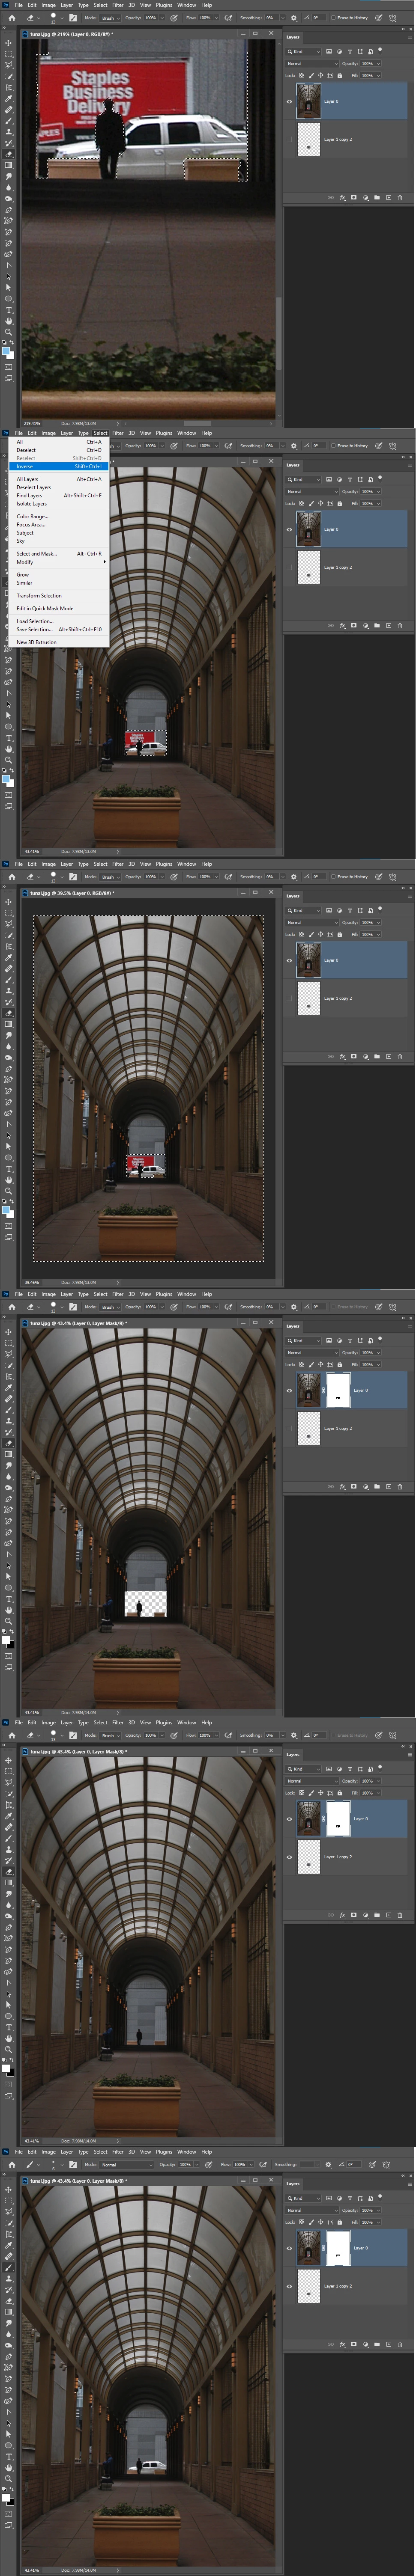This screenshot has width=416, height=2576.
Task: Select the Quick Selection tool in the 219% window
Action: (x=8, y=76)
